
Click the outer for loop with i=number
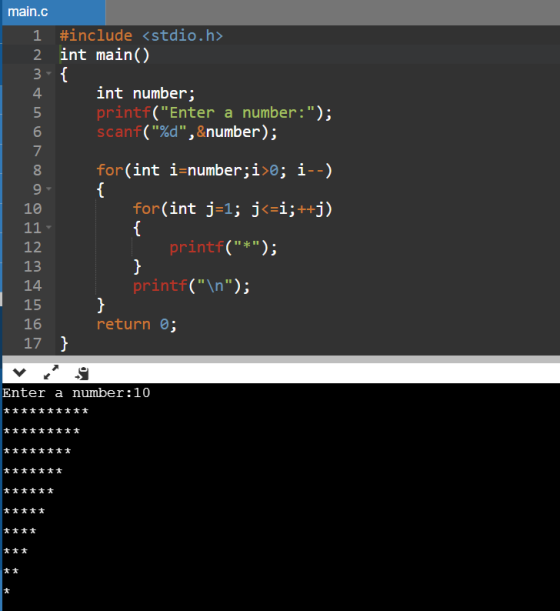[x=214, y=171]
